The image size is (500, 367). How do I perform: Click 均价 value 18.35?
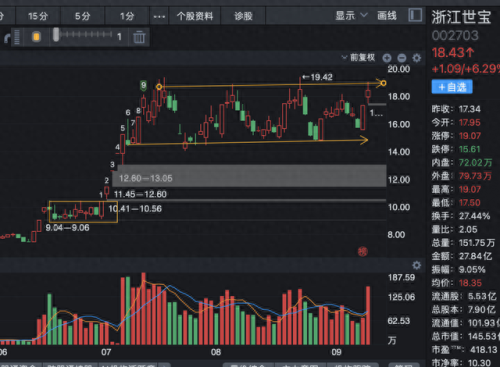point(470,283)
